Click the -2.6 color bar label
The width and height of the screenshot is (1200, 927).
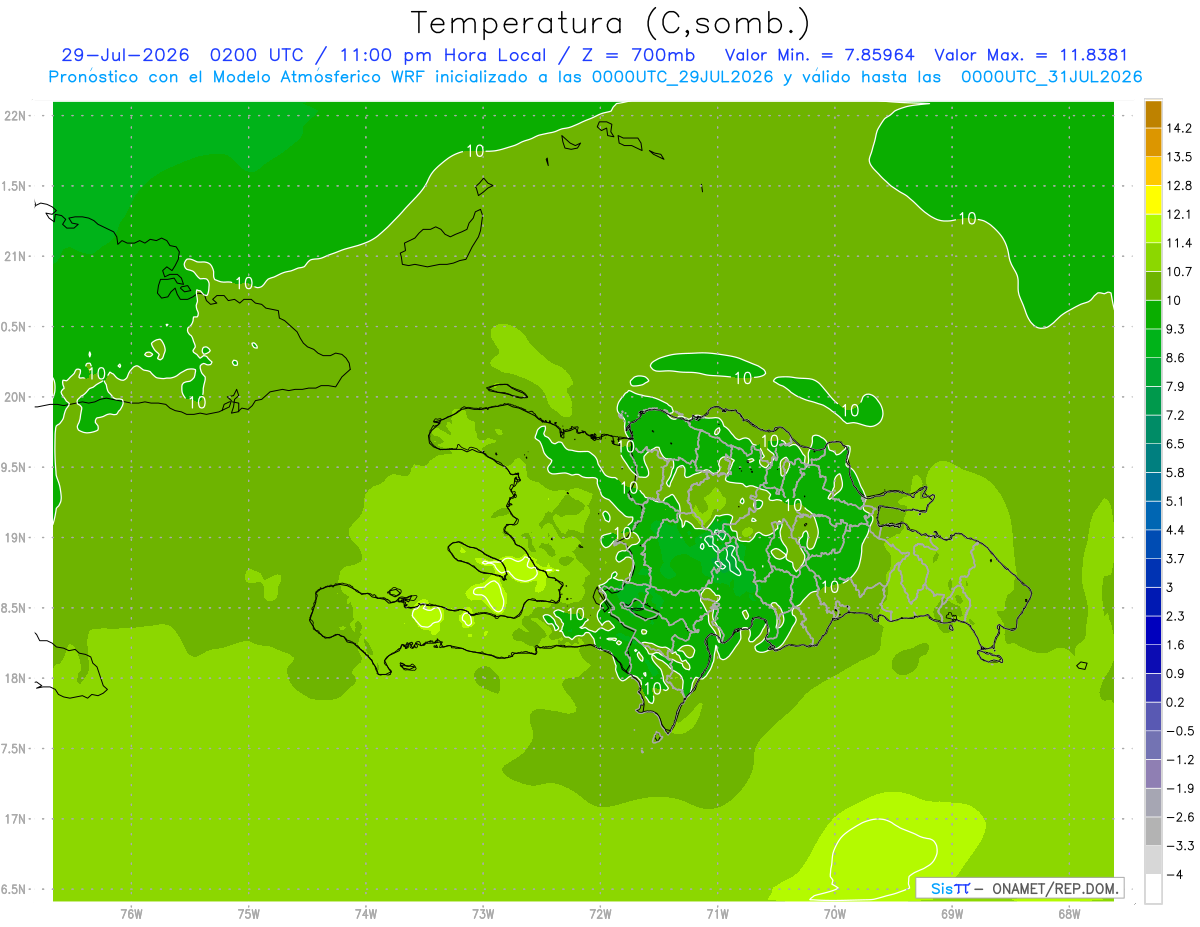pos(1179,817)
